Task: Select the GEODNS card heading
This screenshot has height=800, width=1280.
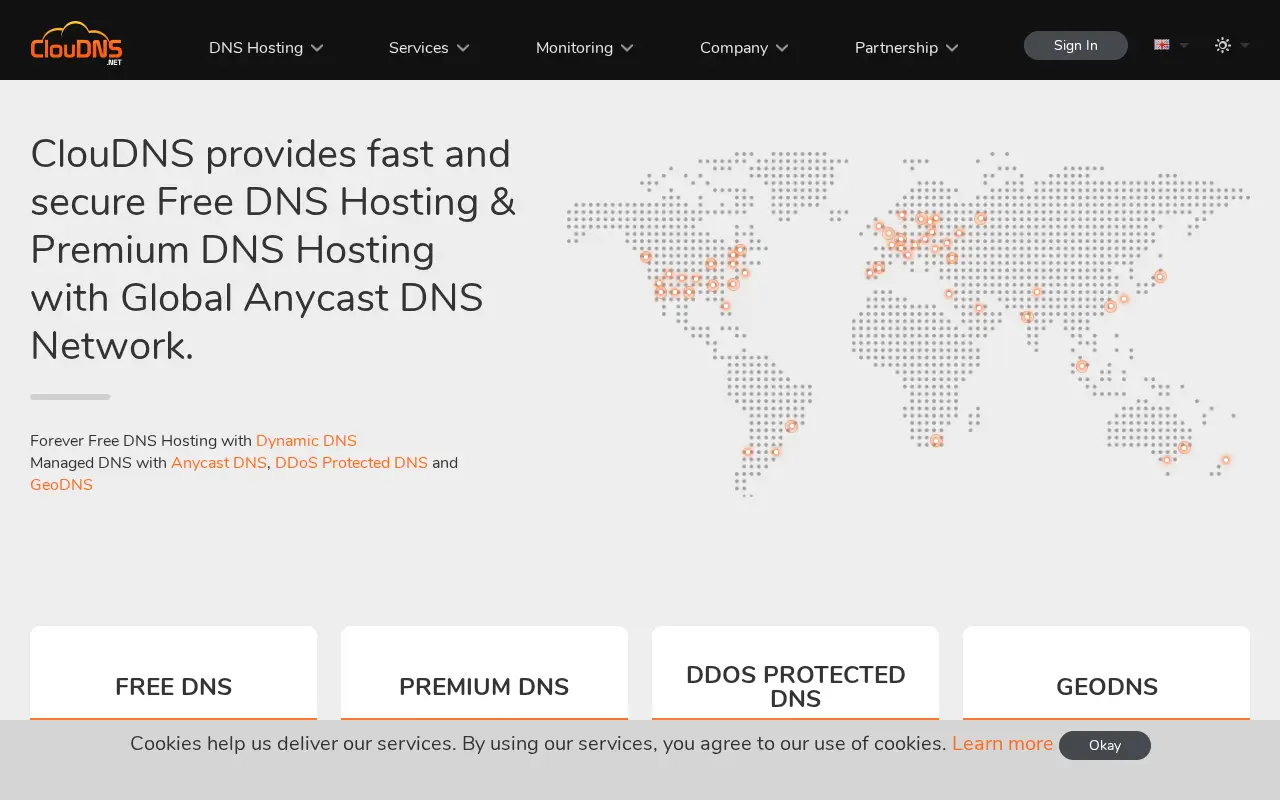Action: [x=1106, y=687]
